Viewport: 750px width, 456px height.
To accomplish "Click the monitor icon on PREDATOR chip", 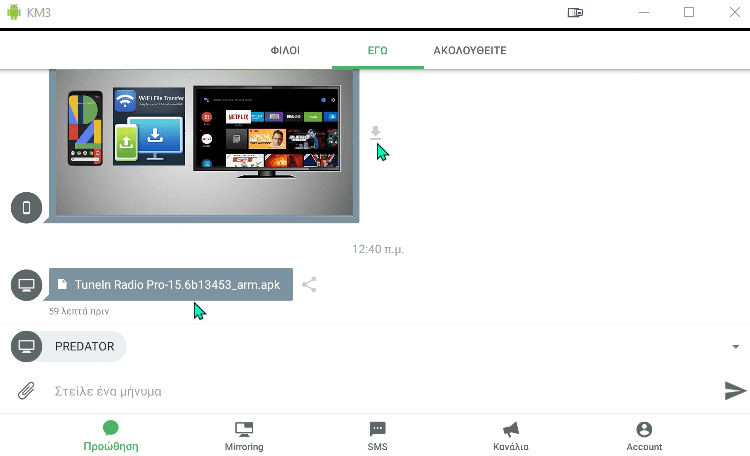I will point(26,346).
